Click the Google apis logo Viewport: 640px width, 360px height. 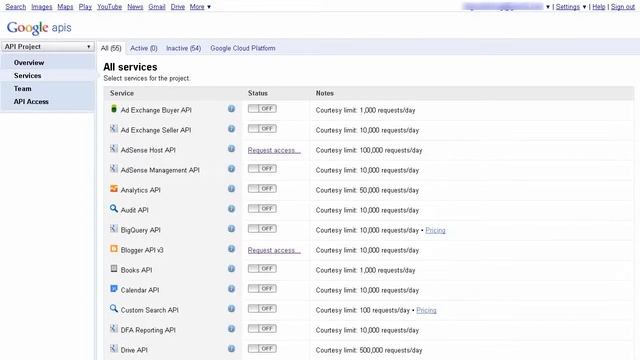(x=39, y=28)
